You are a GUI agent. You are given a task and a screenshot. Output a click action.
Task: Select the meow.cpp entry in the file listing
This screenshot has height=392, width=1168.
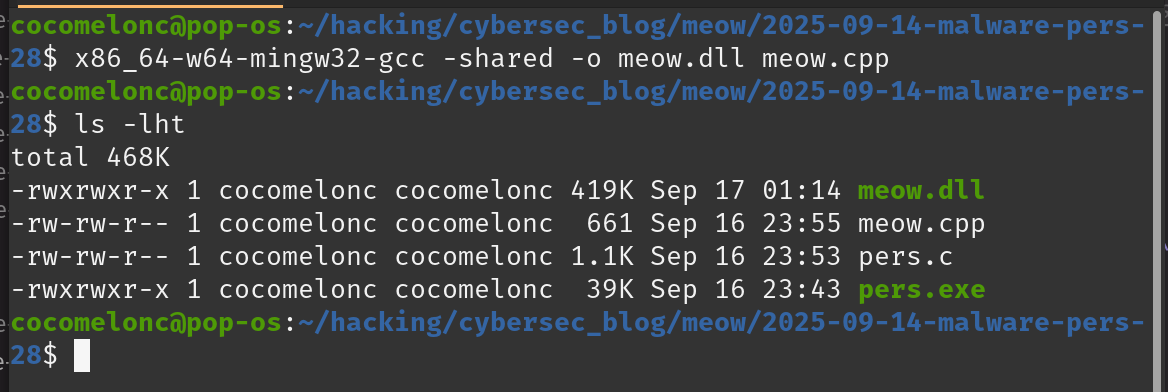click(921, 224)
